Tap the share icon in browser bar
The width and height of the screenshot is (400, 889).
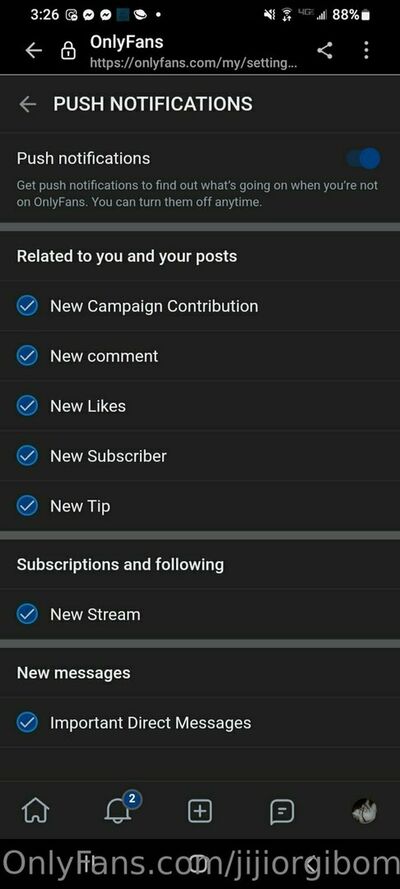(x=325, y=50)
